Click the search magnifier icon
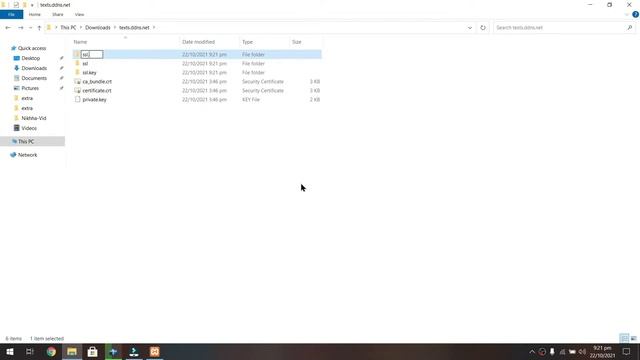640x360 pixels. click(629, 28)
